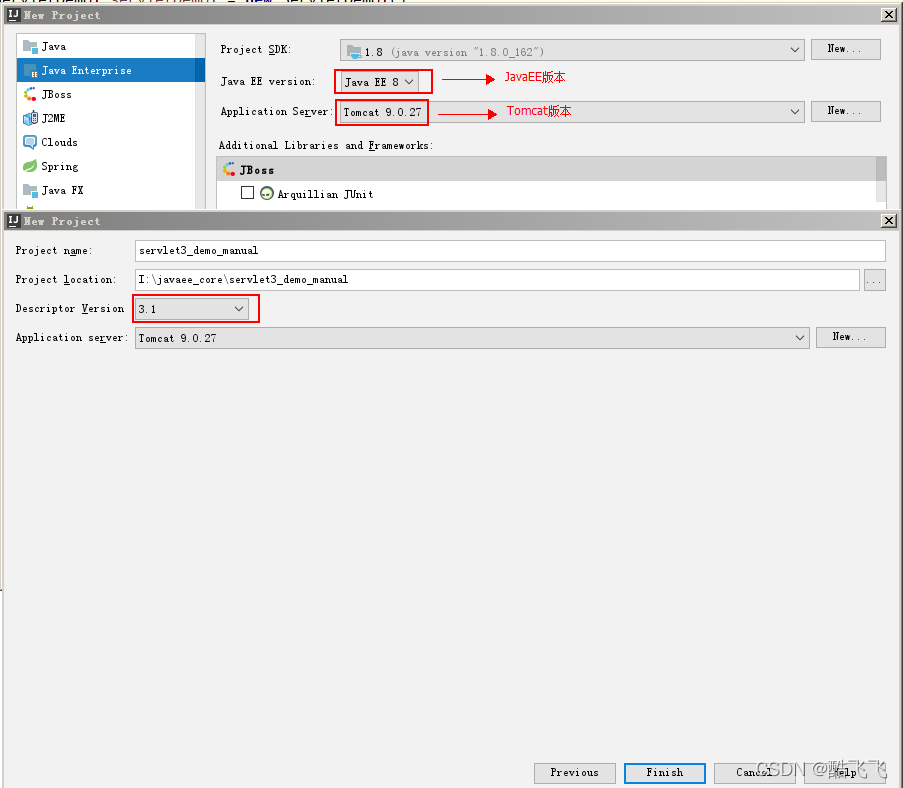The image size is (903, 788).
Task: Click IJ logo in upper New Project title
Action: click(x=13, y=15)
